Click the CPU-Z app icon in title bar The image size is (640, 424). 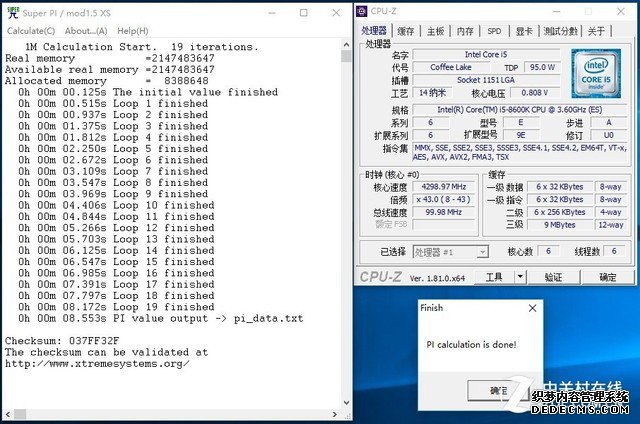361,11
